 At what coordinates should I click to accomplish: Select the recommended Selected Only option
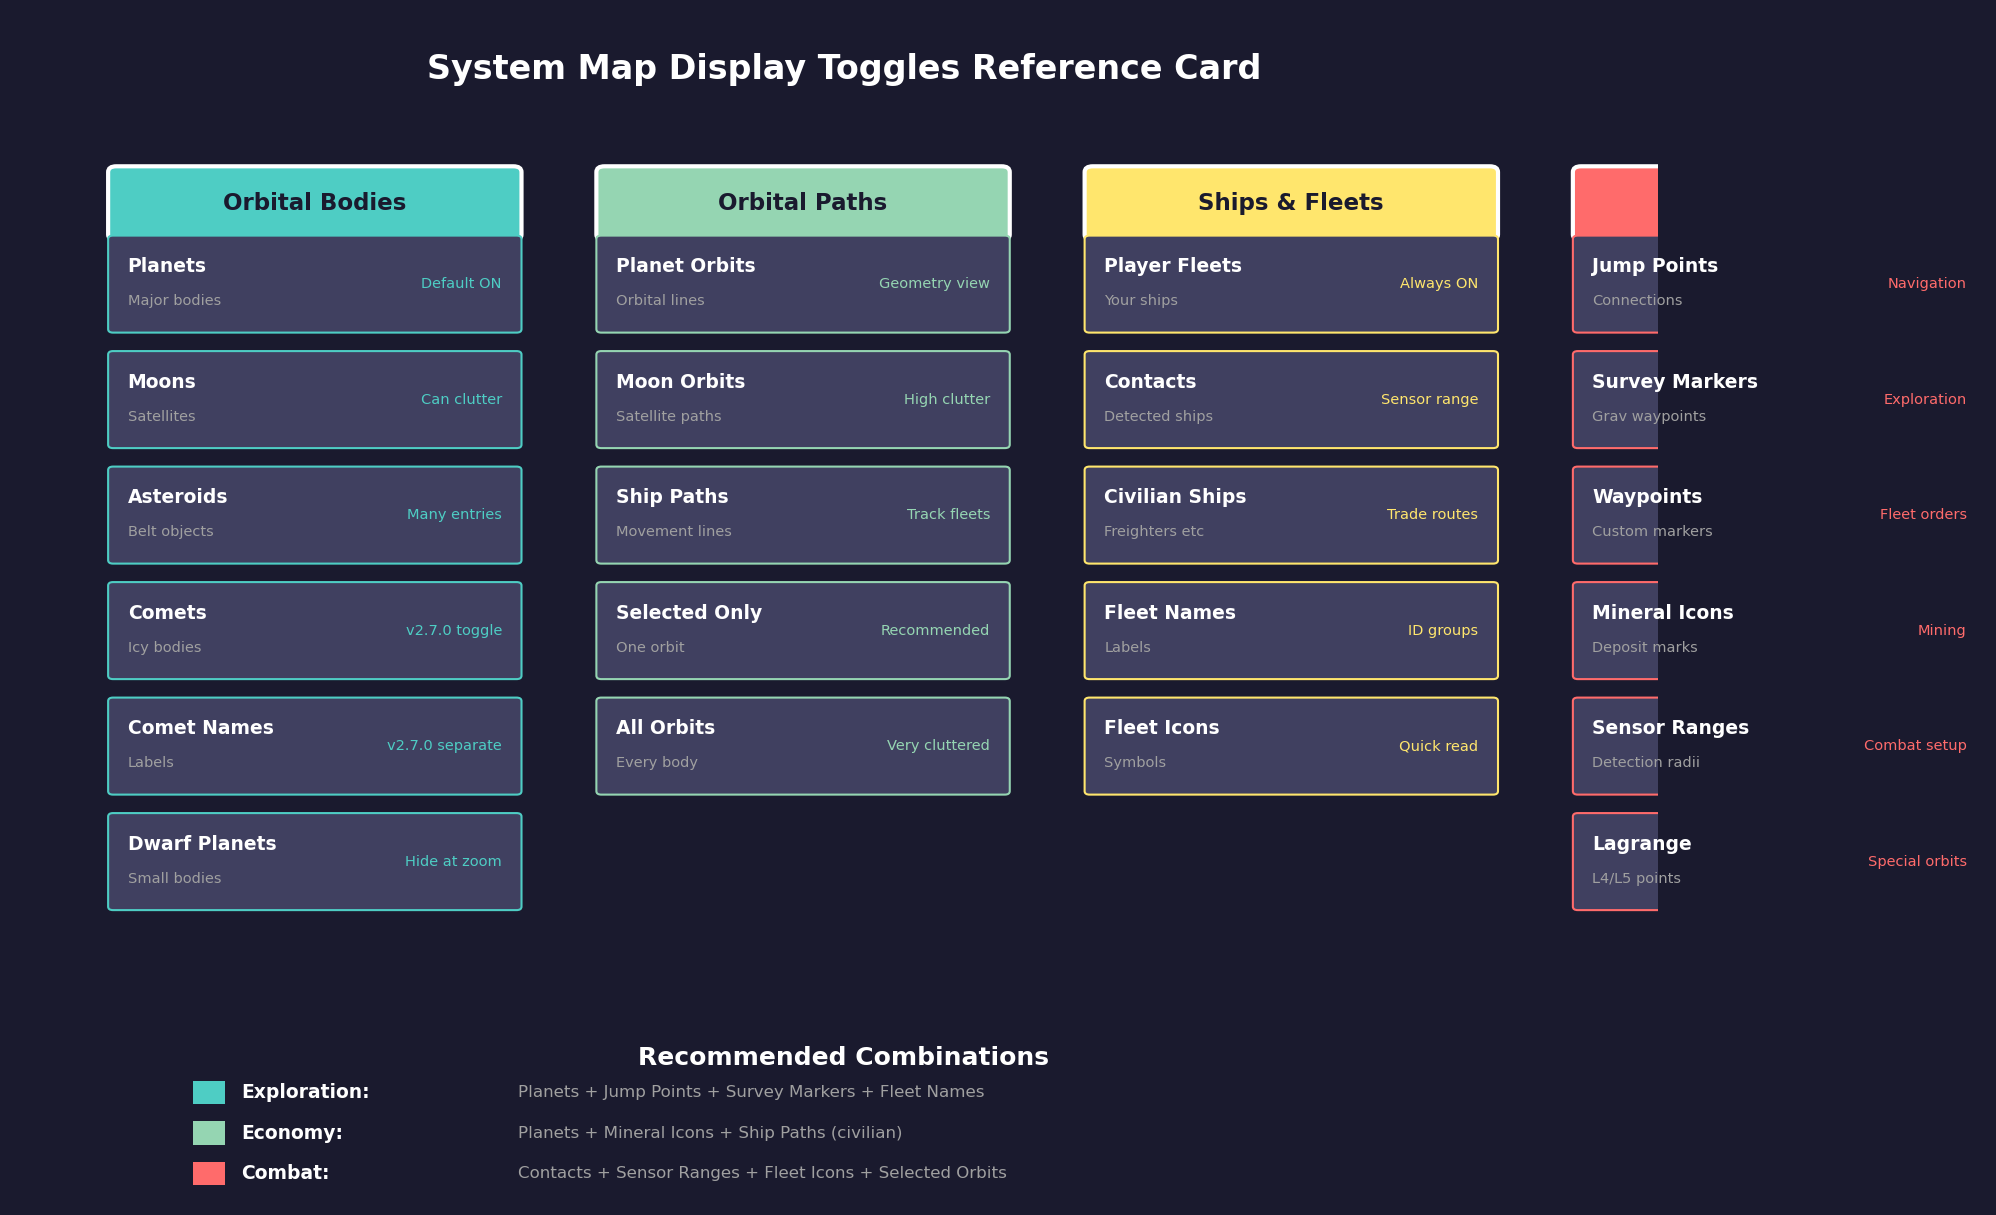(x=802, y=630)
